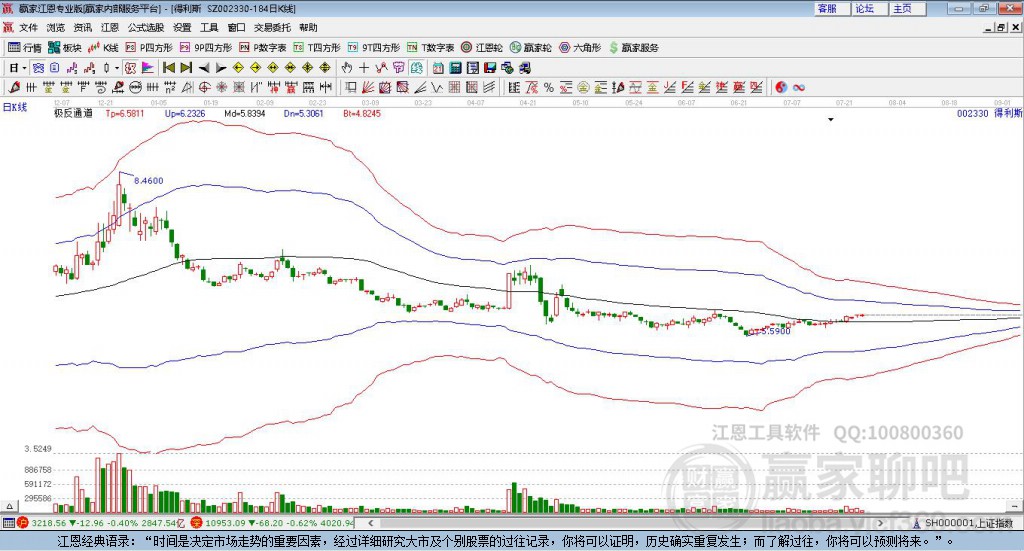Open the 9P四方形 tool
1024x551 pixels.
(206, 48)
